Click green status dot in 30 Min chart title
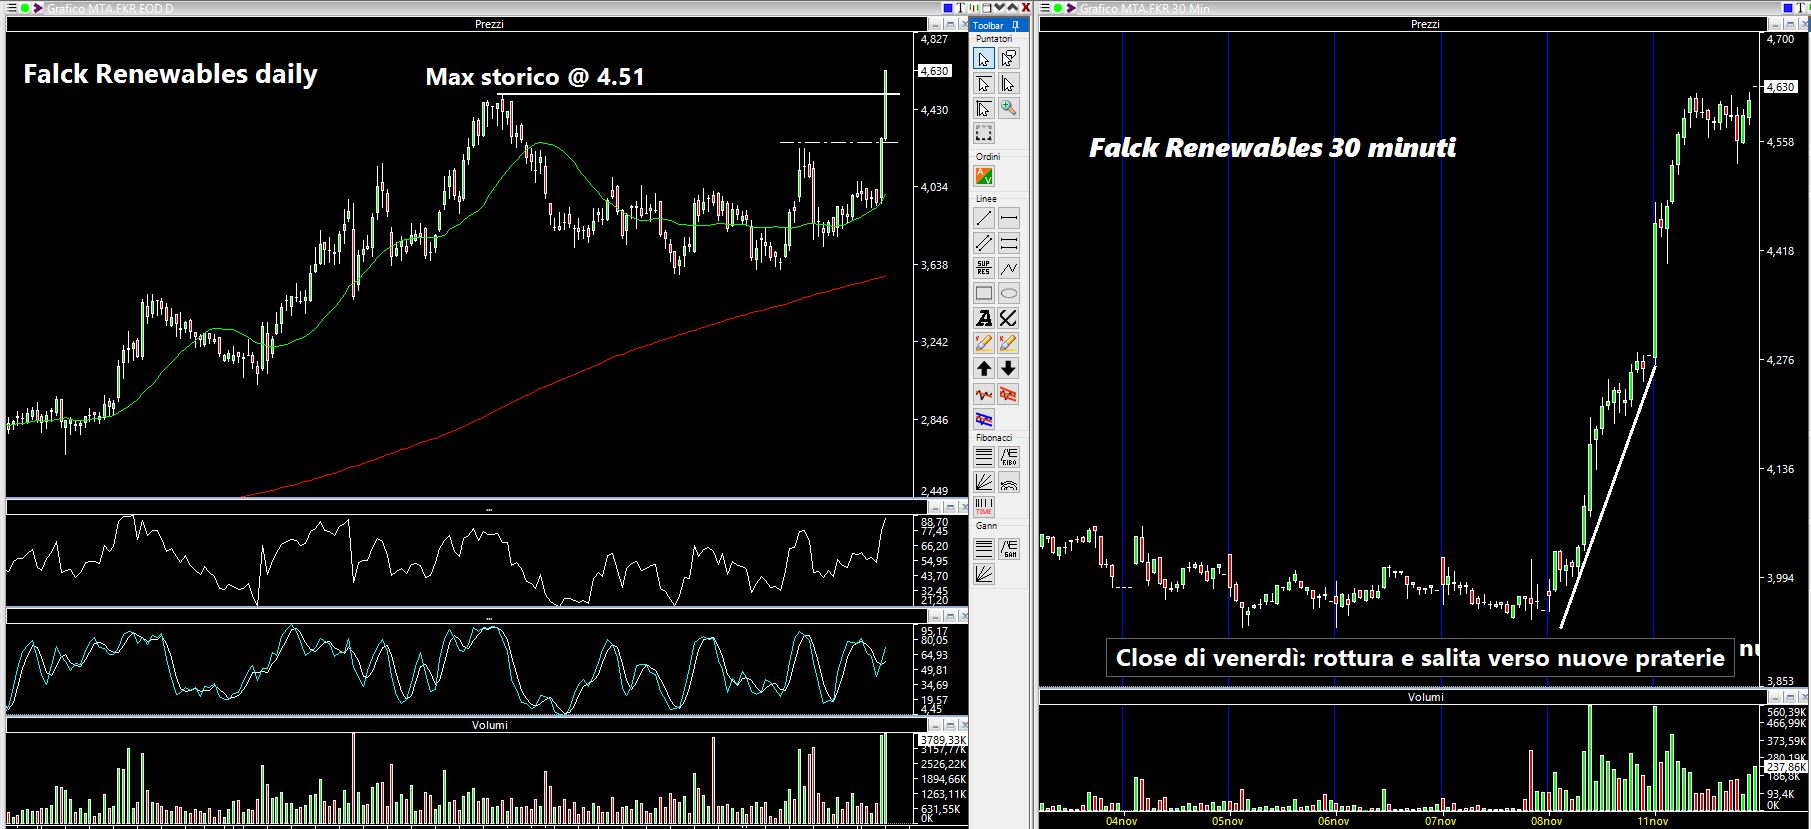The image size is (1811, 829). (1057, 8)
